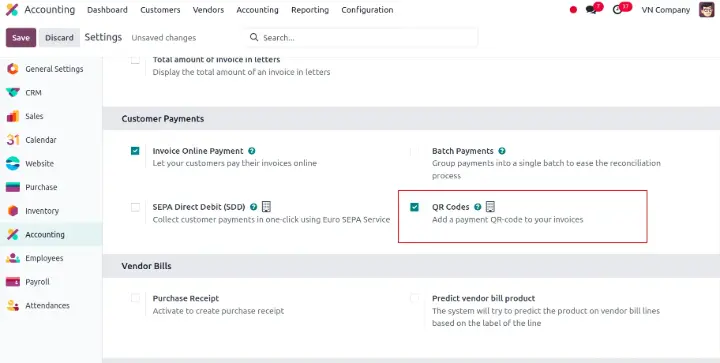The height and width of the screenshot is (363, 720).
Task: Click the enterprise building icon beside QR Codes
Action: click(490, 207)
